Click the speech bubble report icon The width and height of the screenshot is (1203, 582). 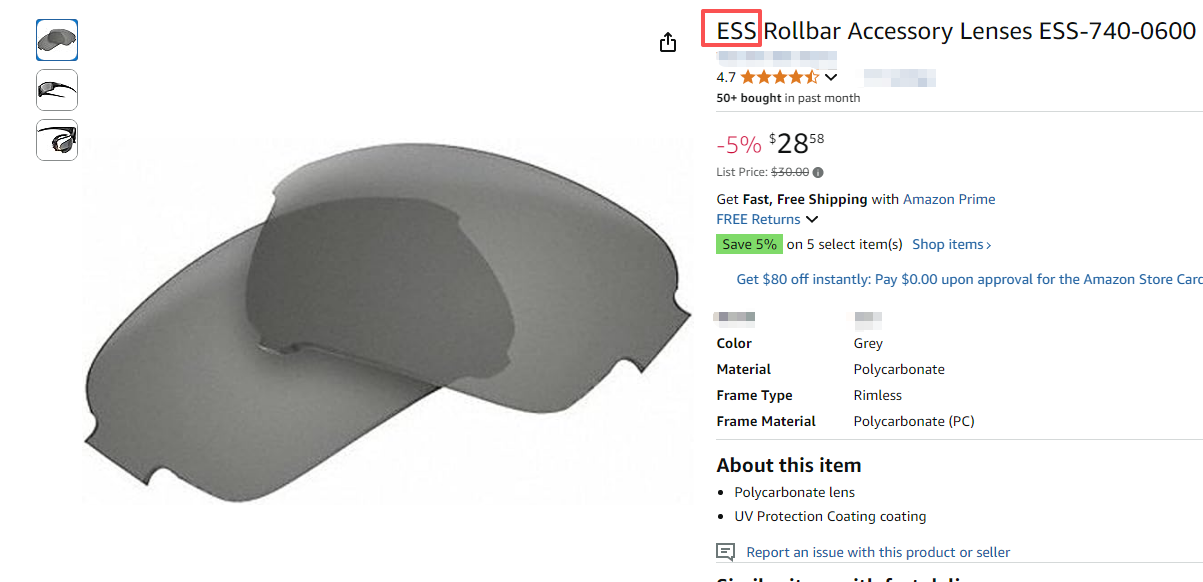point(726,552)
